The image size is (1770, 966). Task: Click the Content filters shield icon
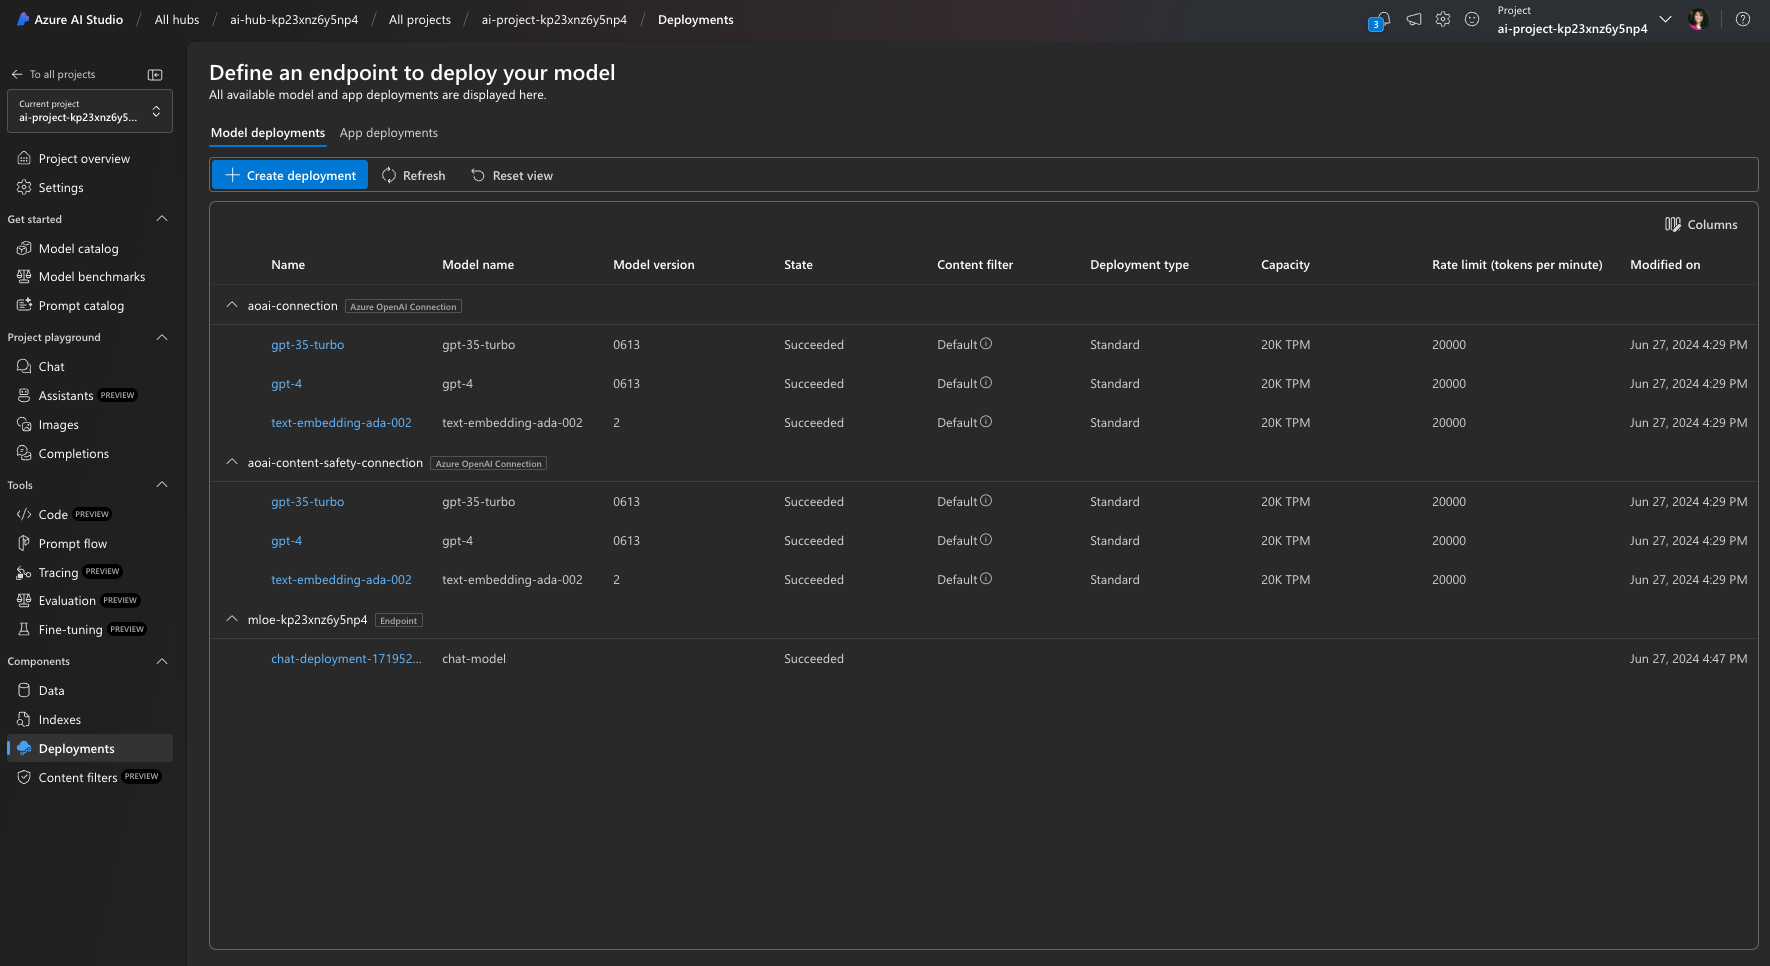click(x=24, y=777)
